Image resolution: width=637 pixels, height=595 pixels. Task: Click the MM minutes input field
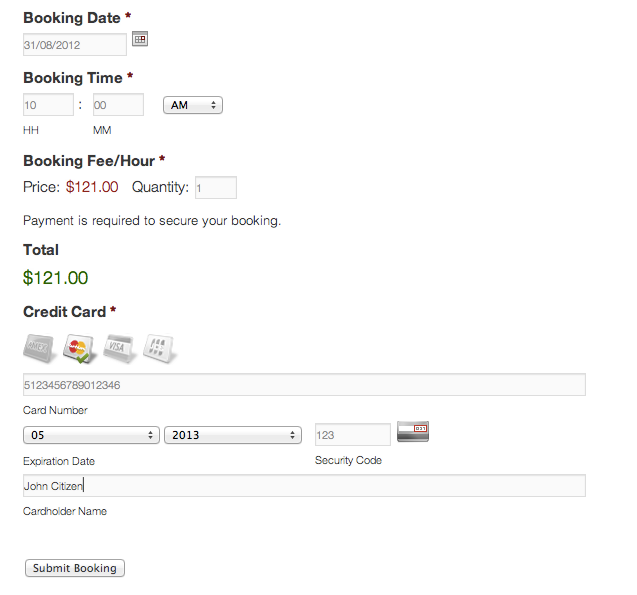[118, 105]
